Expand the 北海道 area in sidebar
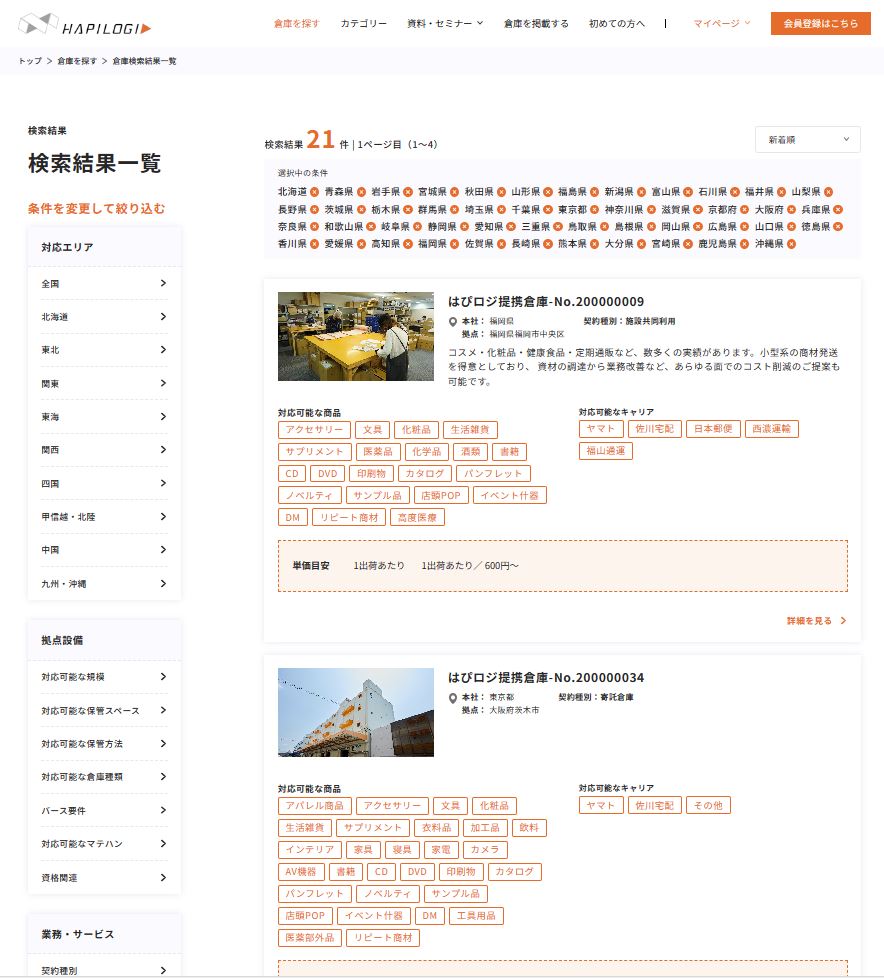The image size is (884, 978). [104, 317]
